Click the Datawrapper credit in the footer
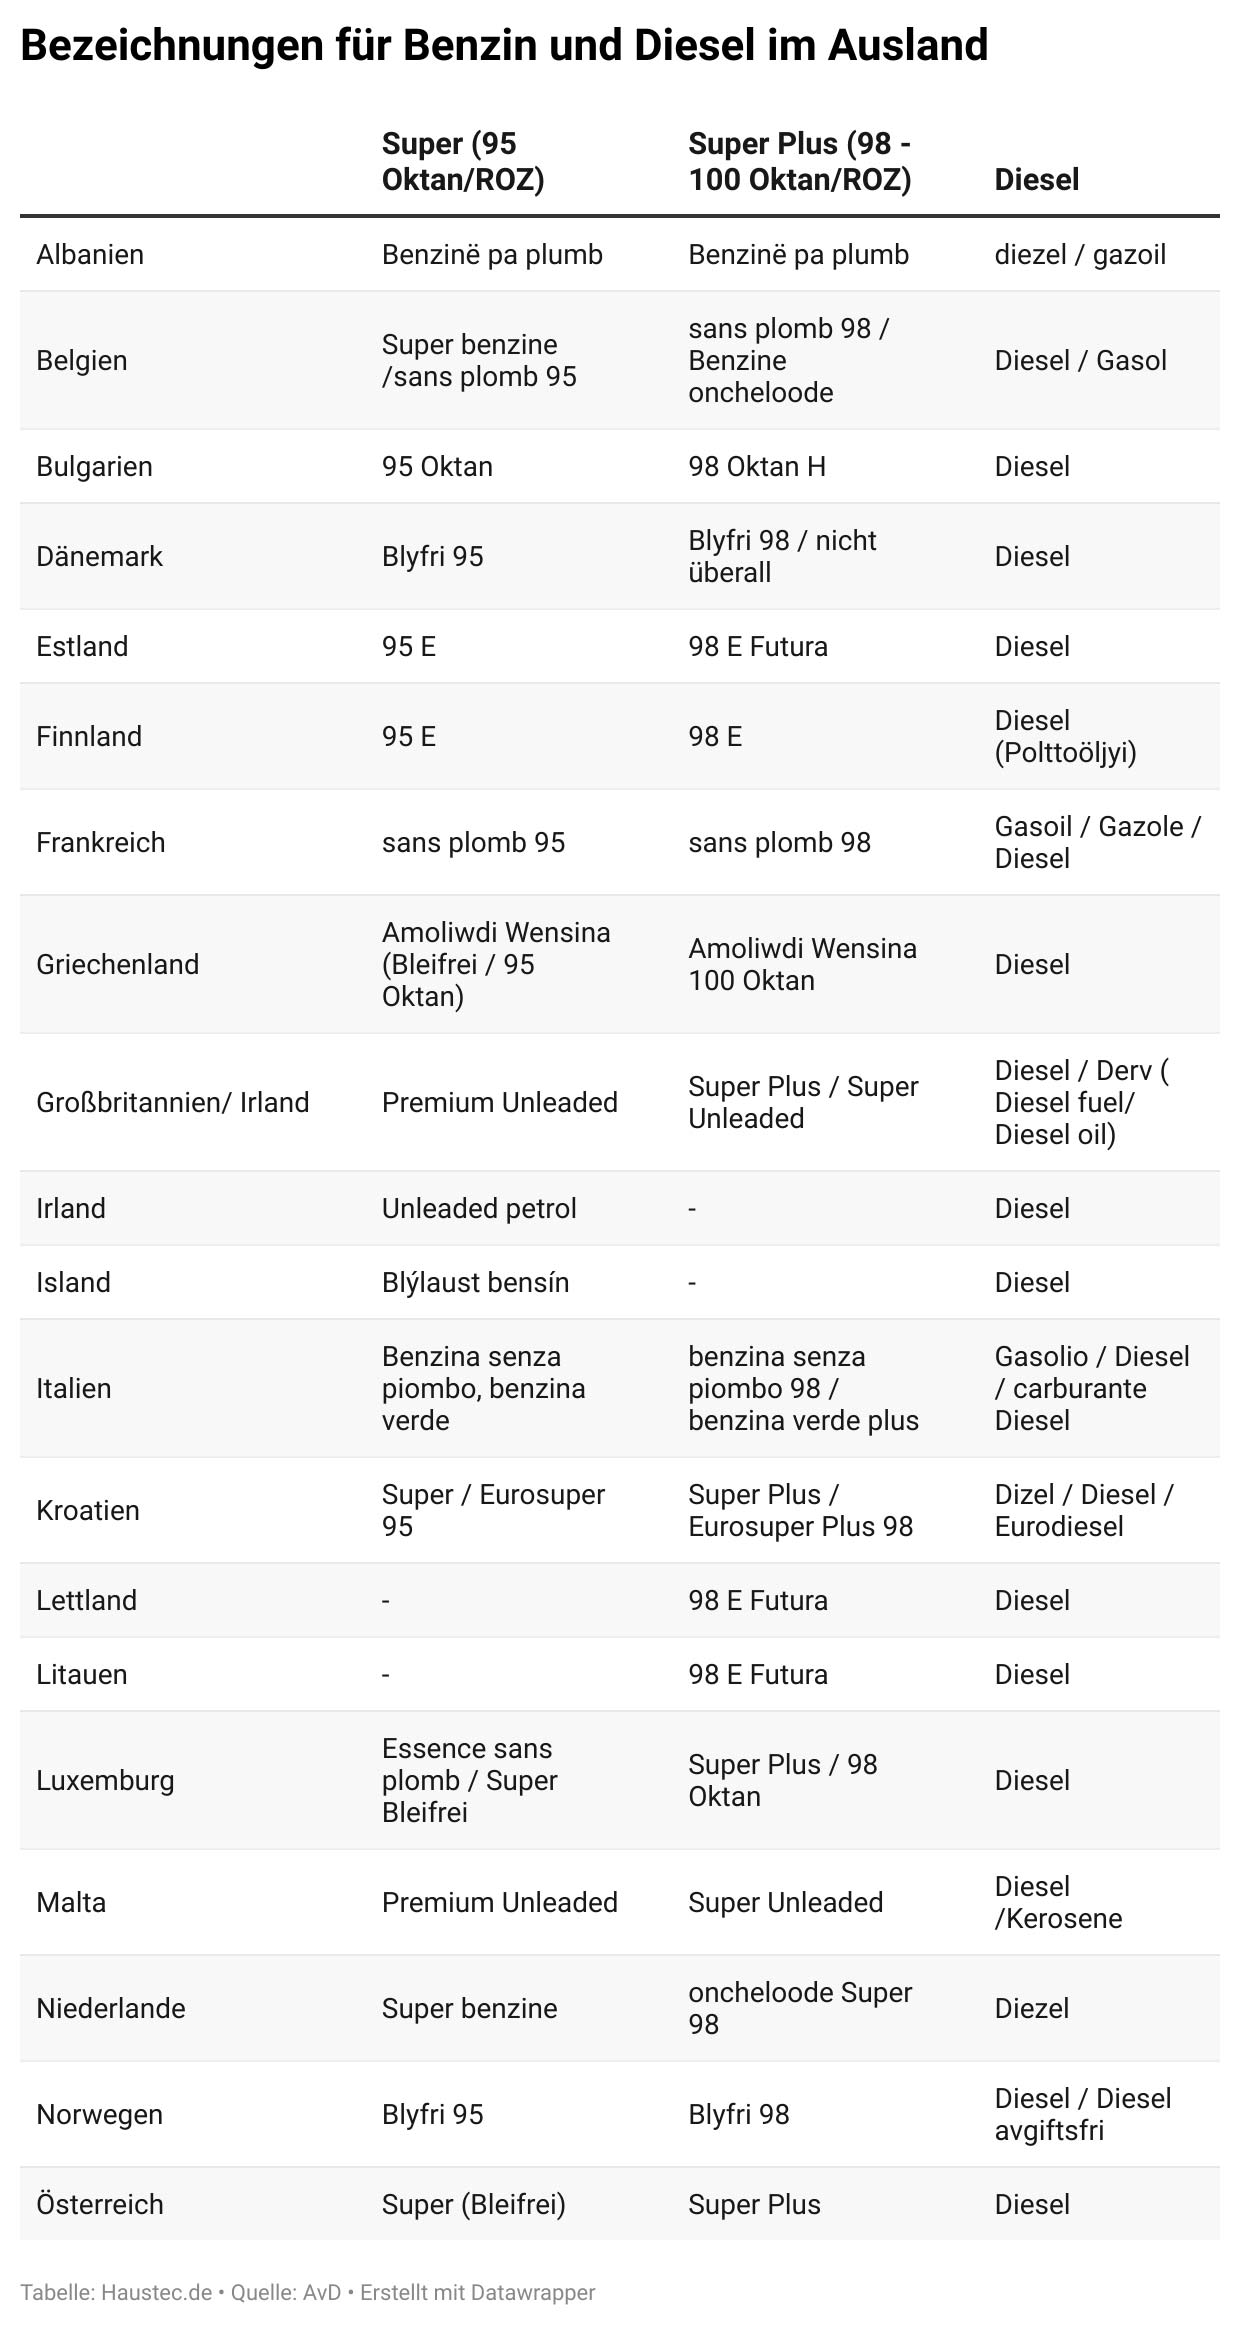 click(x=477, y=2292)
